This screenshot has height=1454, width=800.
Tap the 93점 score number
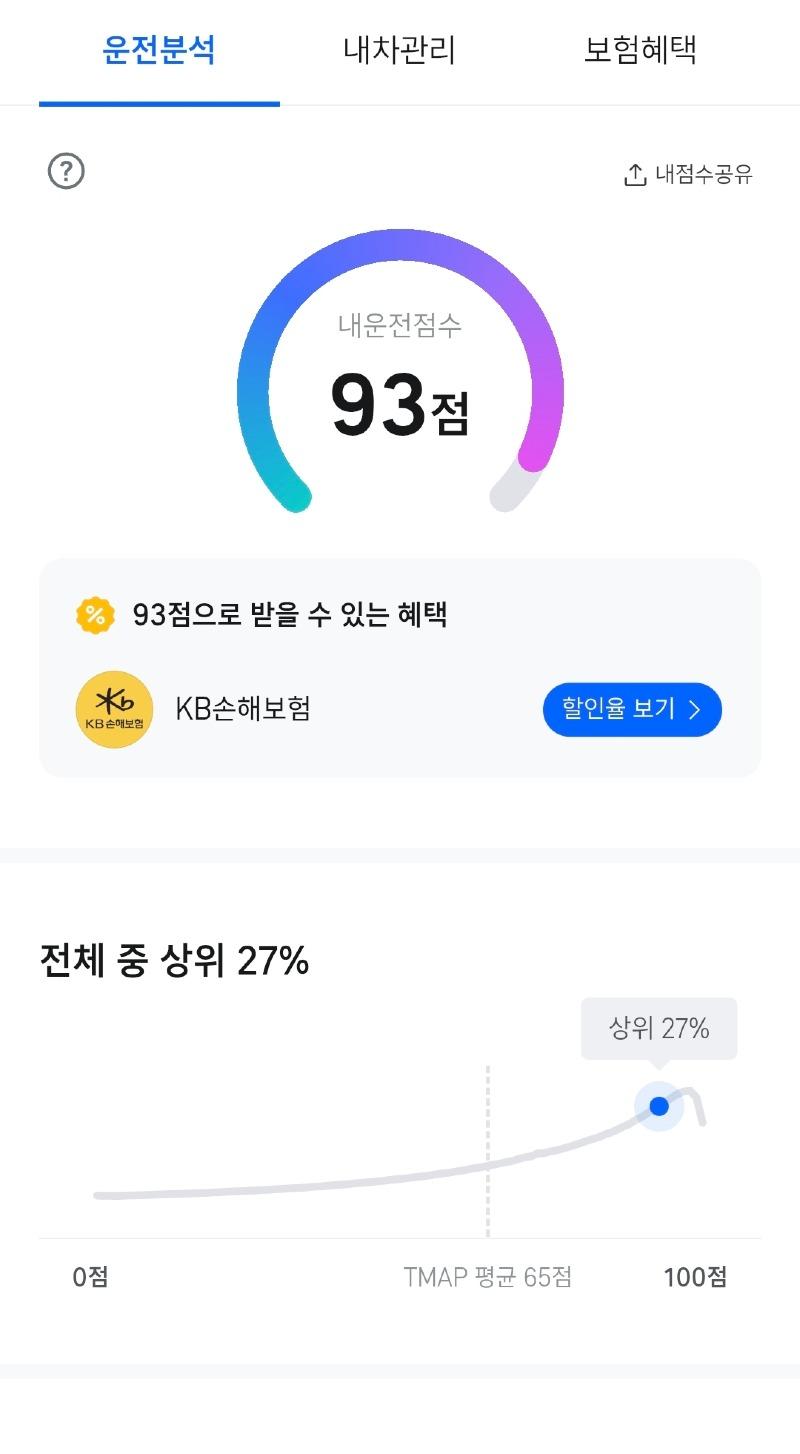(x=400, y=406)
